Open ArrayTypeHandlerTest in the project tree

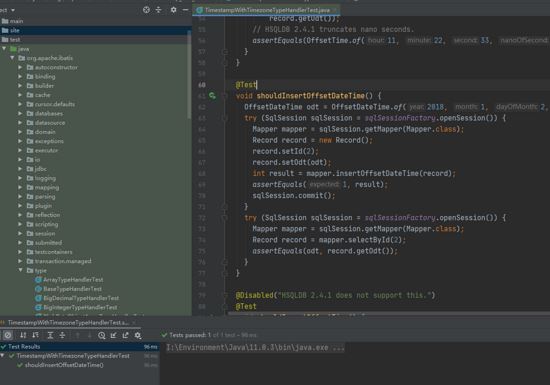tap(69, 280)
